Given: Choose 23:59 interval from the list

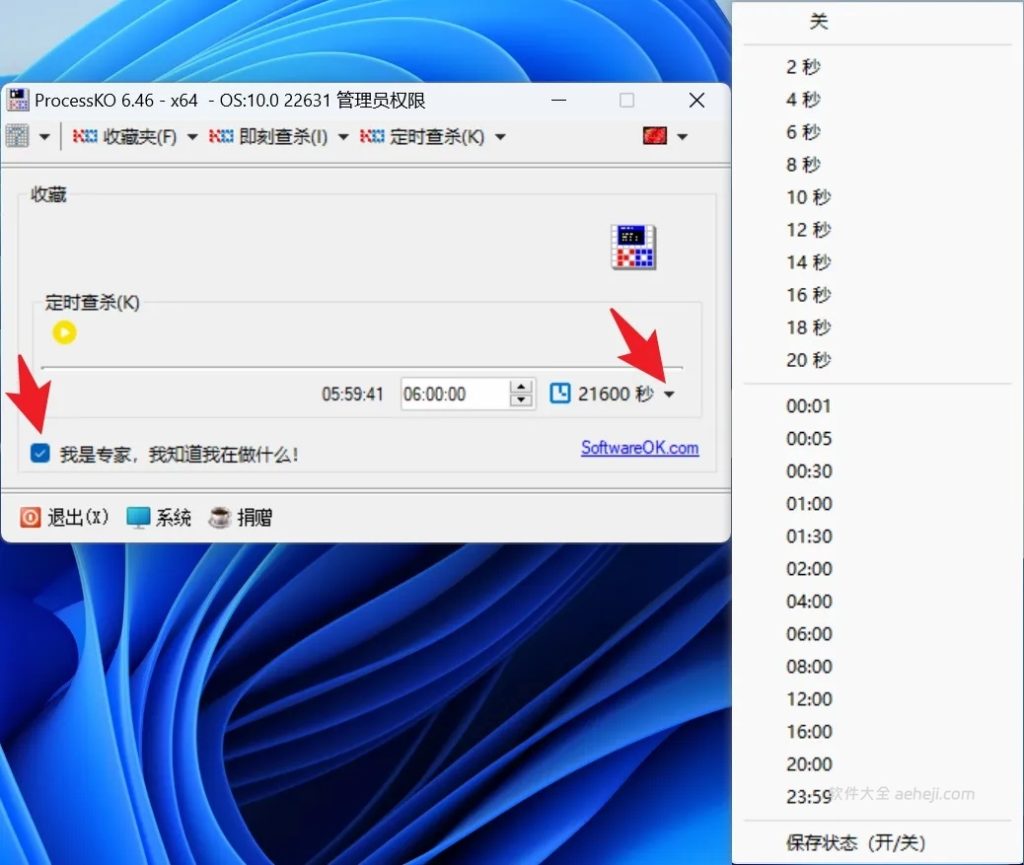Looking at the screenshot, I should pos(808,794).
